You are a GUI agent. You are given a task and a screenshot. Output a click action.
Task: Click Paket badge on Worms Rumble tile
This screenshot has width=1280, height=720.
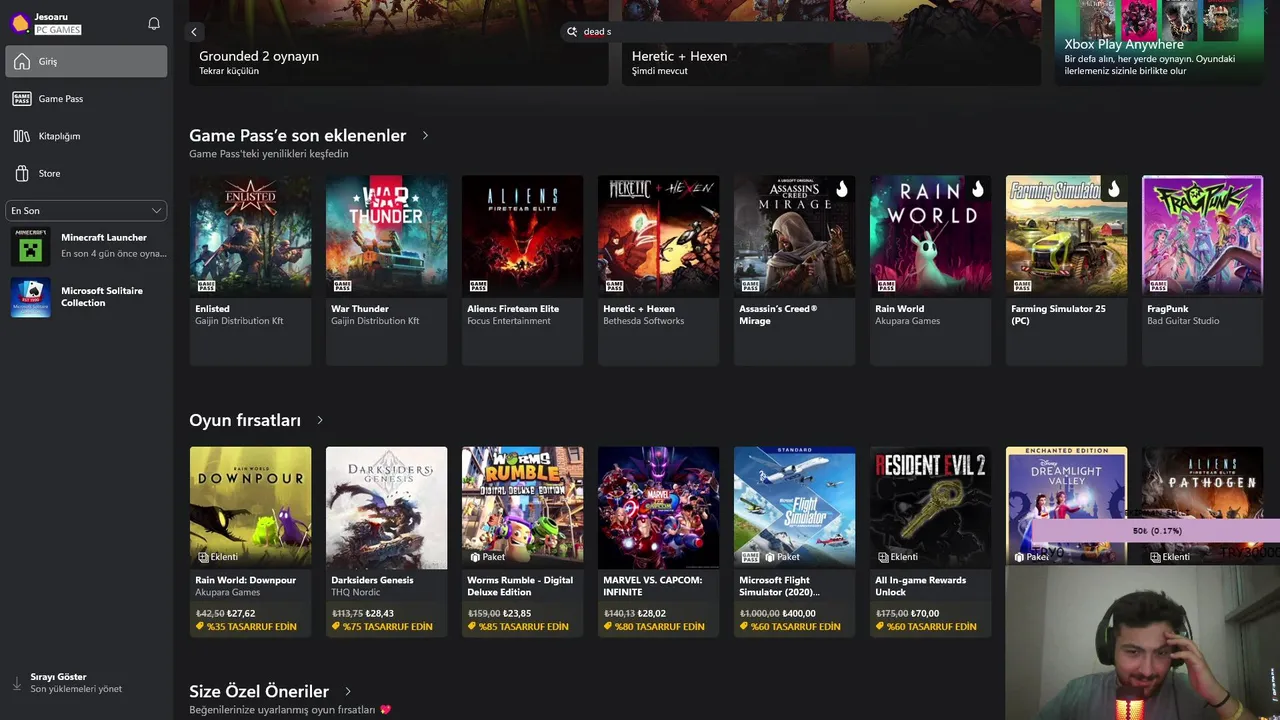pyautogui.click(x=487, y=557)
